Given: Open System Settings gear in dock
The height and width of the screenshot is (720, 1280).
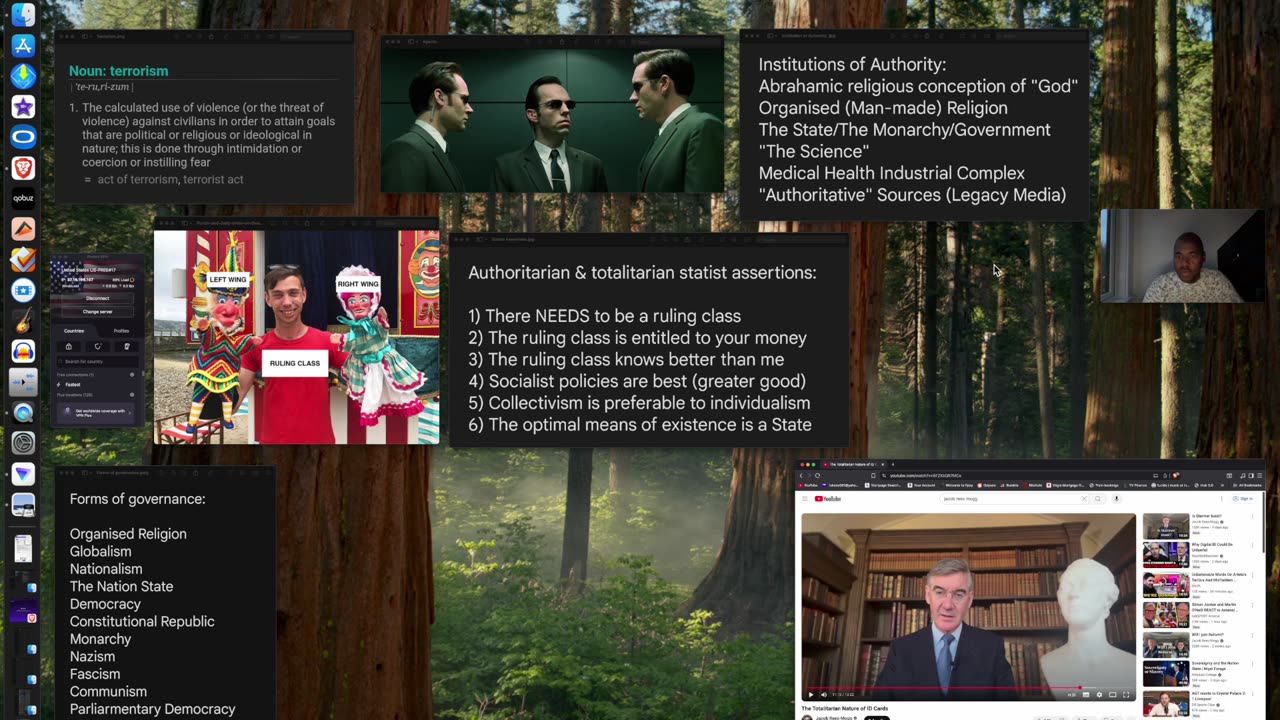Looking at the screenshot, I should 22,443.
